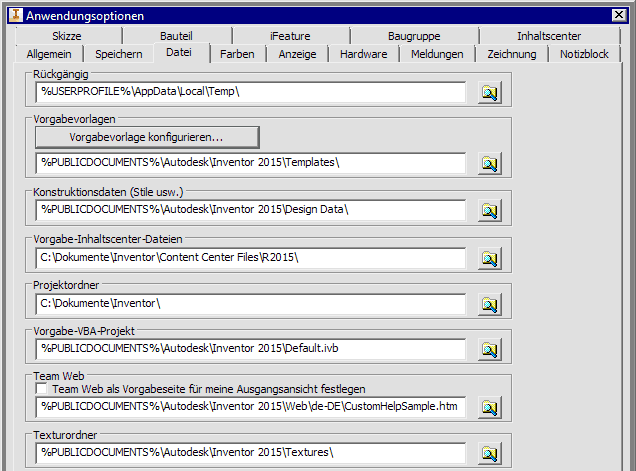The image size is (636, 471).
Task: Browse for the Rückgängig temp folder
Action: tap(488, 93)
